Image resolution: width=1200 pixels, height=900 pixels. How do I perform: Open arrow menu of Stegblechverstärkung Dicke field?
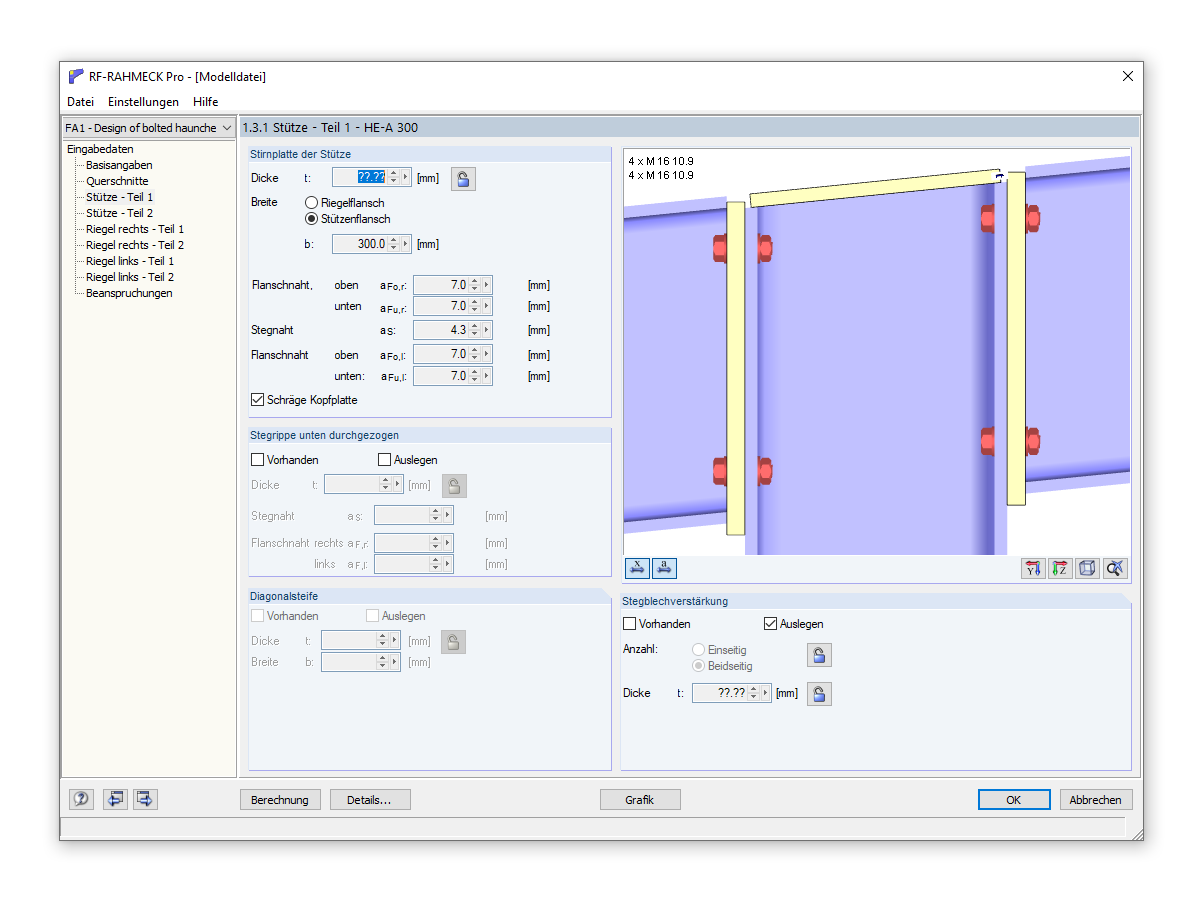point(766,693)
